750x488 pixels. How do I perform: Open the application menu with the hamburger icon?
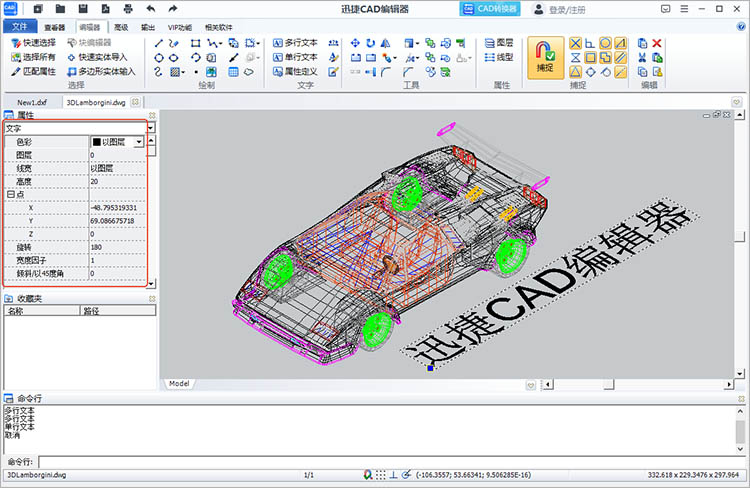pyautogui.click(x=684, y=9)
